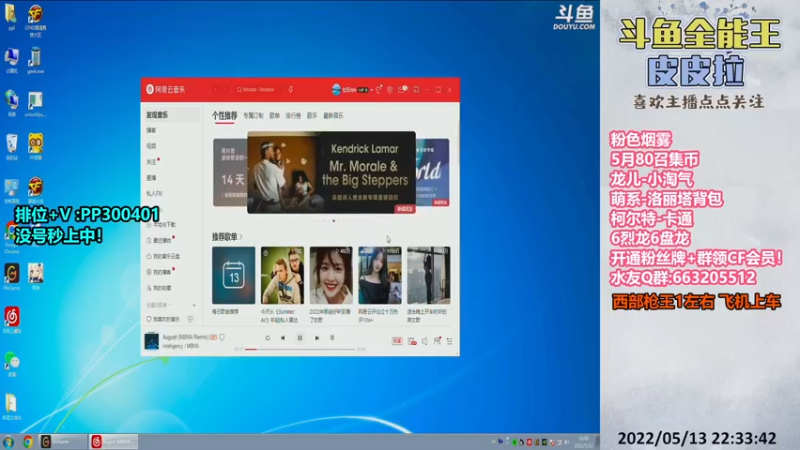Toggle the sound quality badge in player bar

point(397,341)
